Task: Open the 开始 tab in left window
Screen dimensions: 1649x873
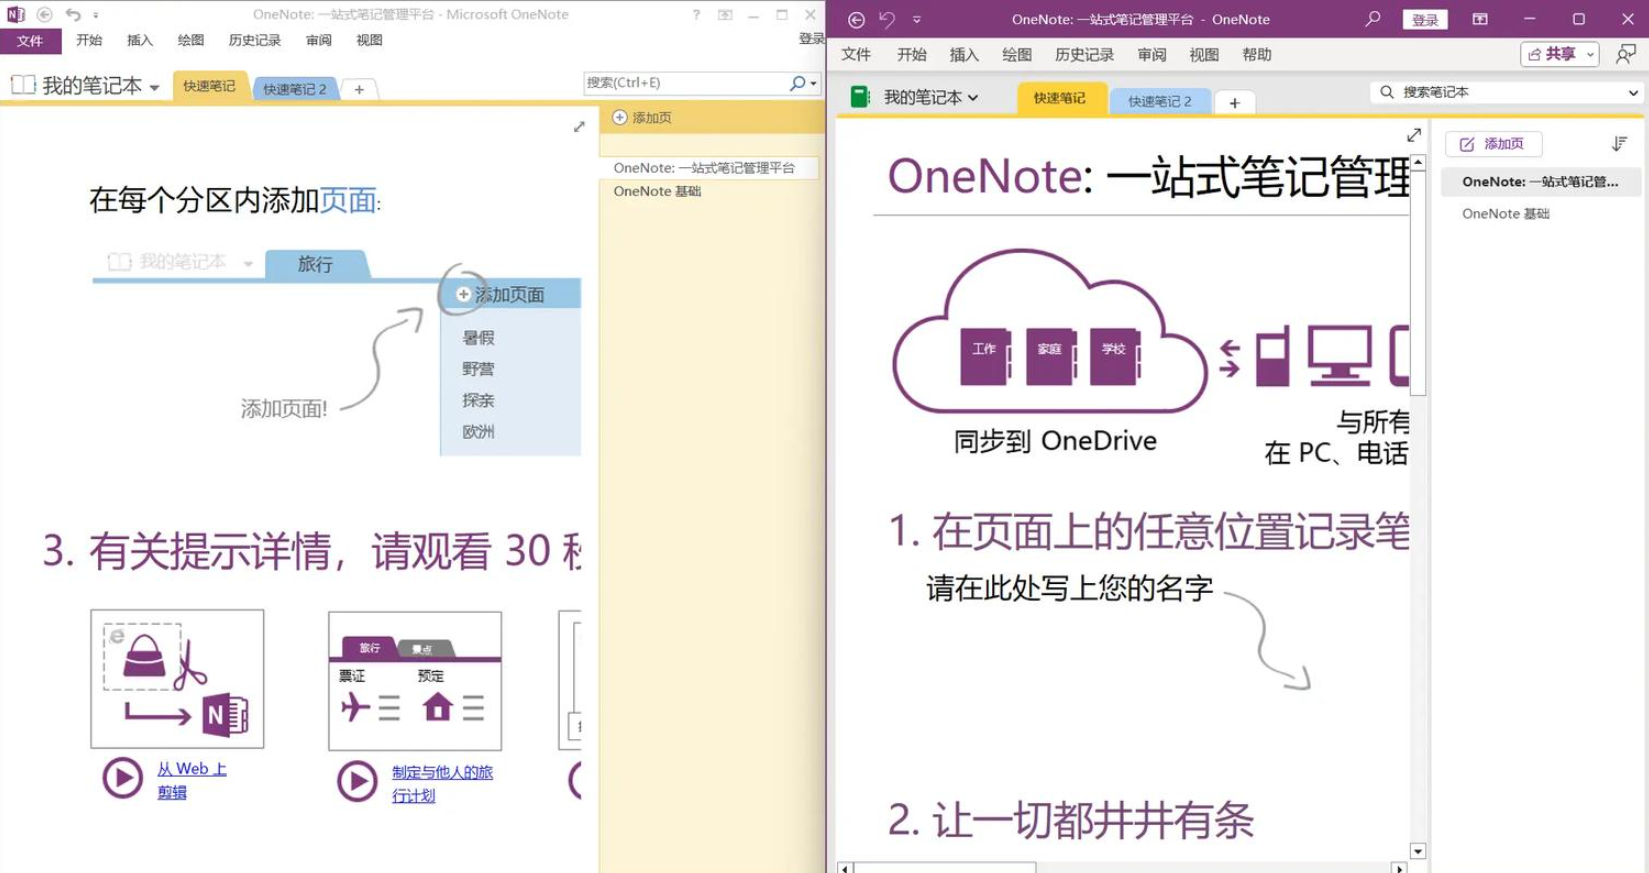Action: click(x=89, y=40)
